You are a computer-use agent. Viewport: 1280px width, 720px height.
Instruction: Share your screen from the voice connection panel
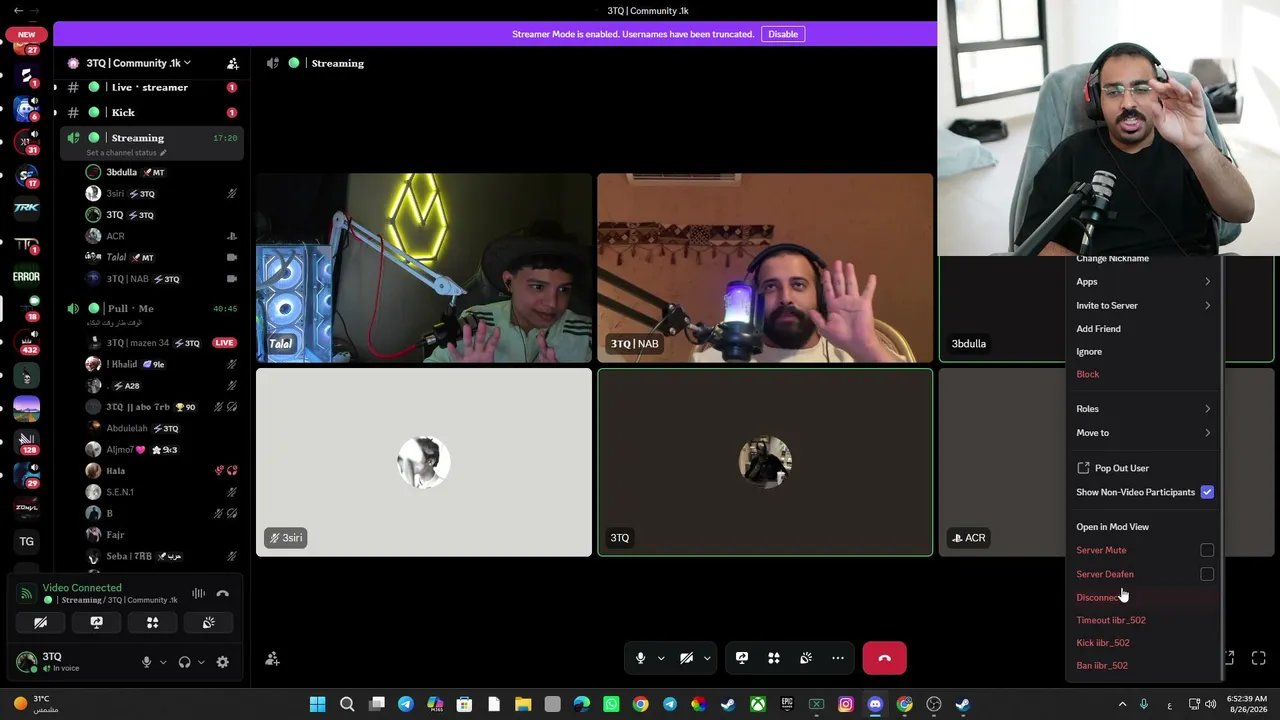click(x=96, y=622)
